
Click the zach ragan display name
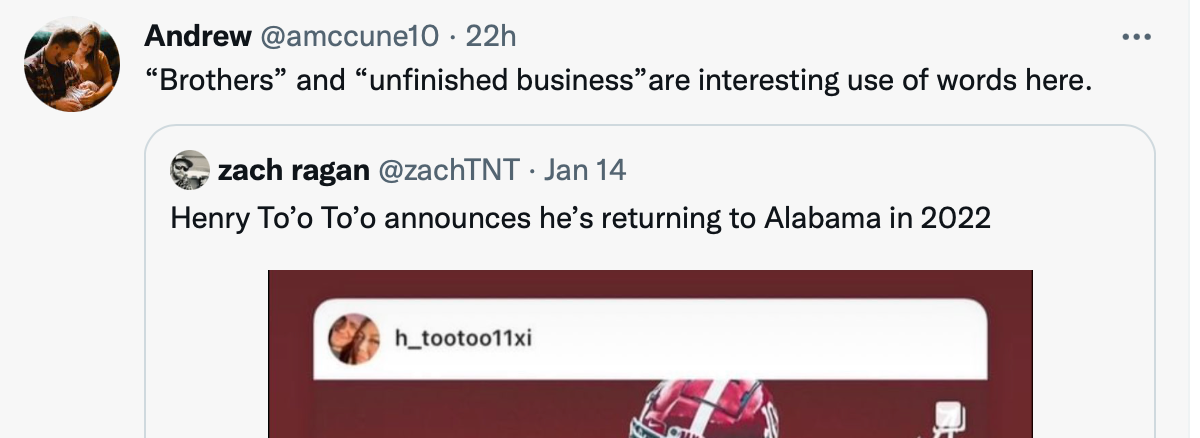pos(292,171)
